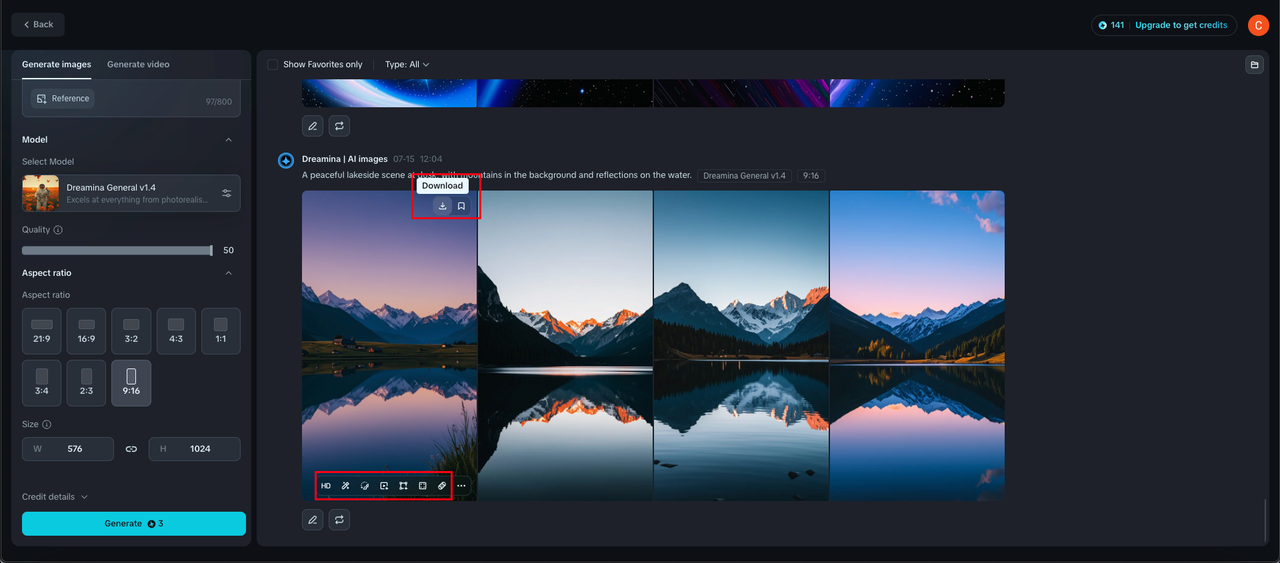Click the Generate button
The image size is (1280, 563).
tap(134, 524)
